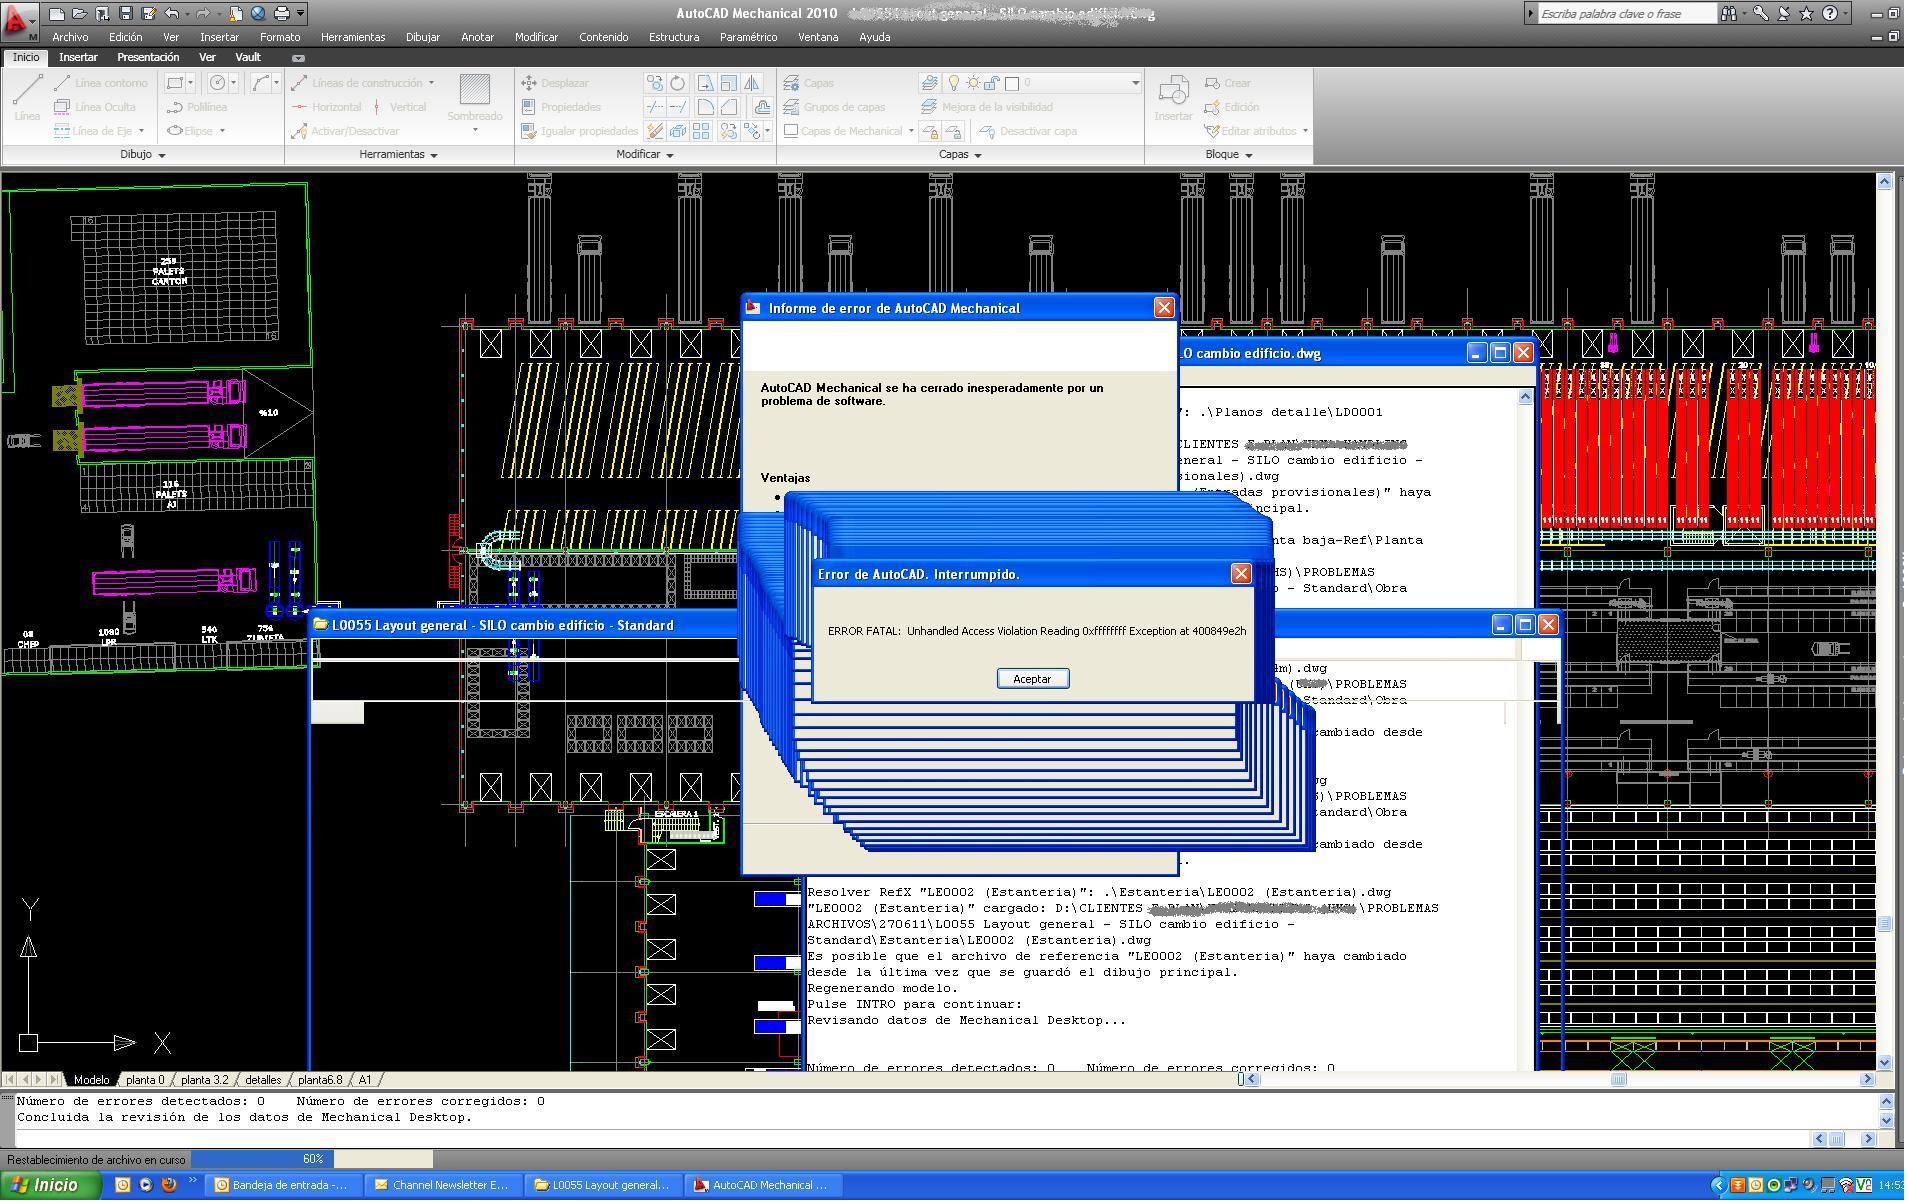1909x1203 pixels.
Task: Click the Trim icon in Modificar panel
Action: tap(654, 107)
